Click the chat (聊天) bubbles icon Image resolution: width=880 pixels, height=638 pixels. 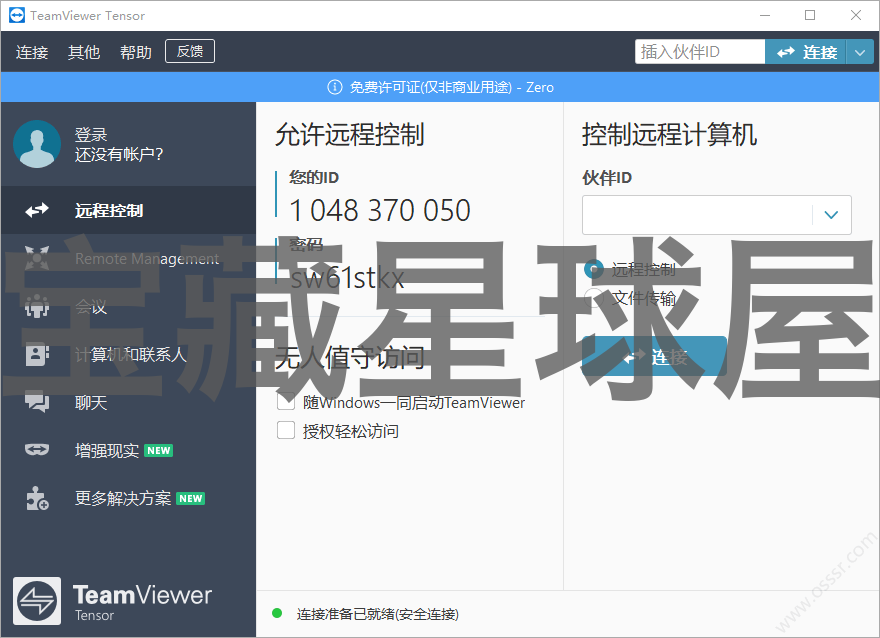coord(37,402)
